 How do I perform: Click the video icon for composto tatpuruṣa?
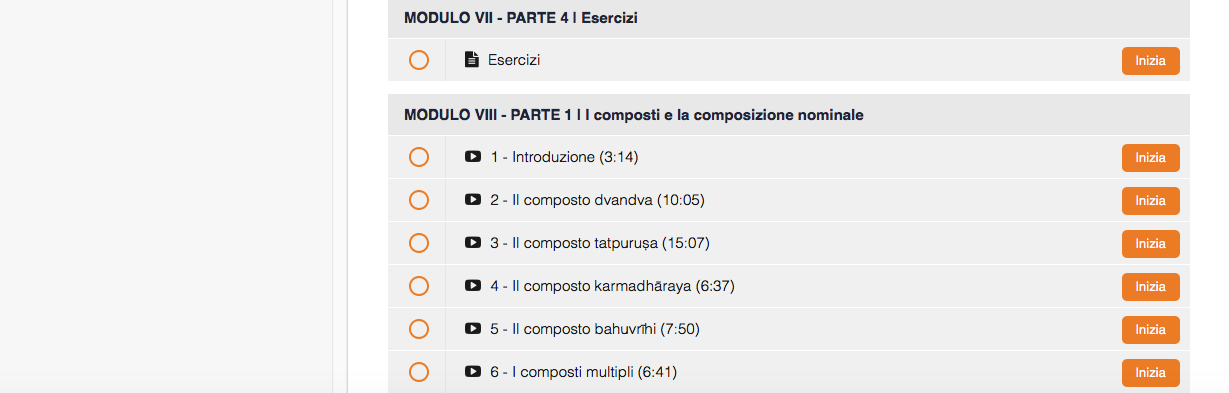coord(473,243)
